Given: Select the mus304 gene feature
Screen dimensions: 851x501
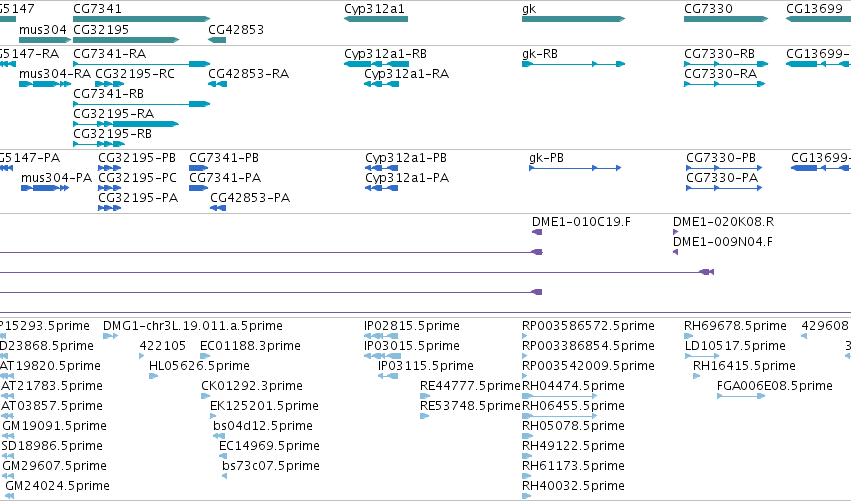Looking at the screenshot, I should [x=45, y=40].
